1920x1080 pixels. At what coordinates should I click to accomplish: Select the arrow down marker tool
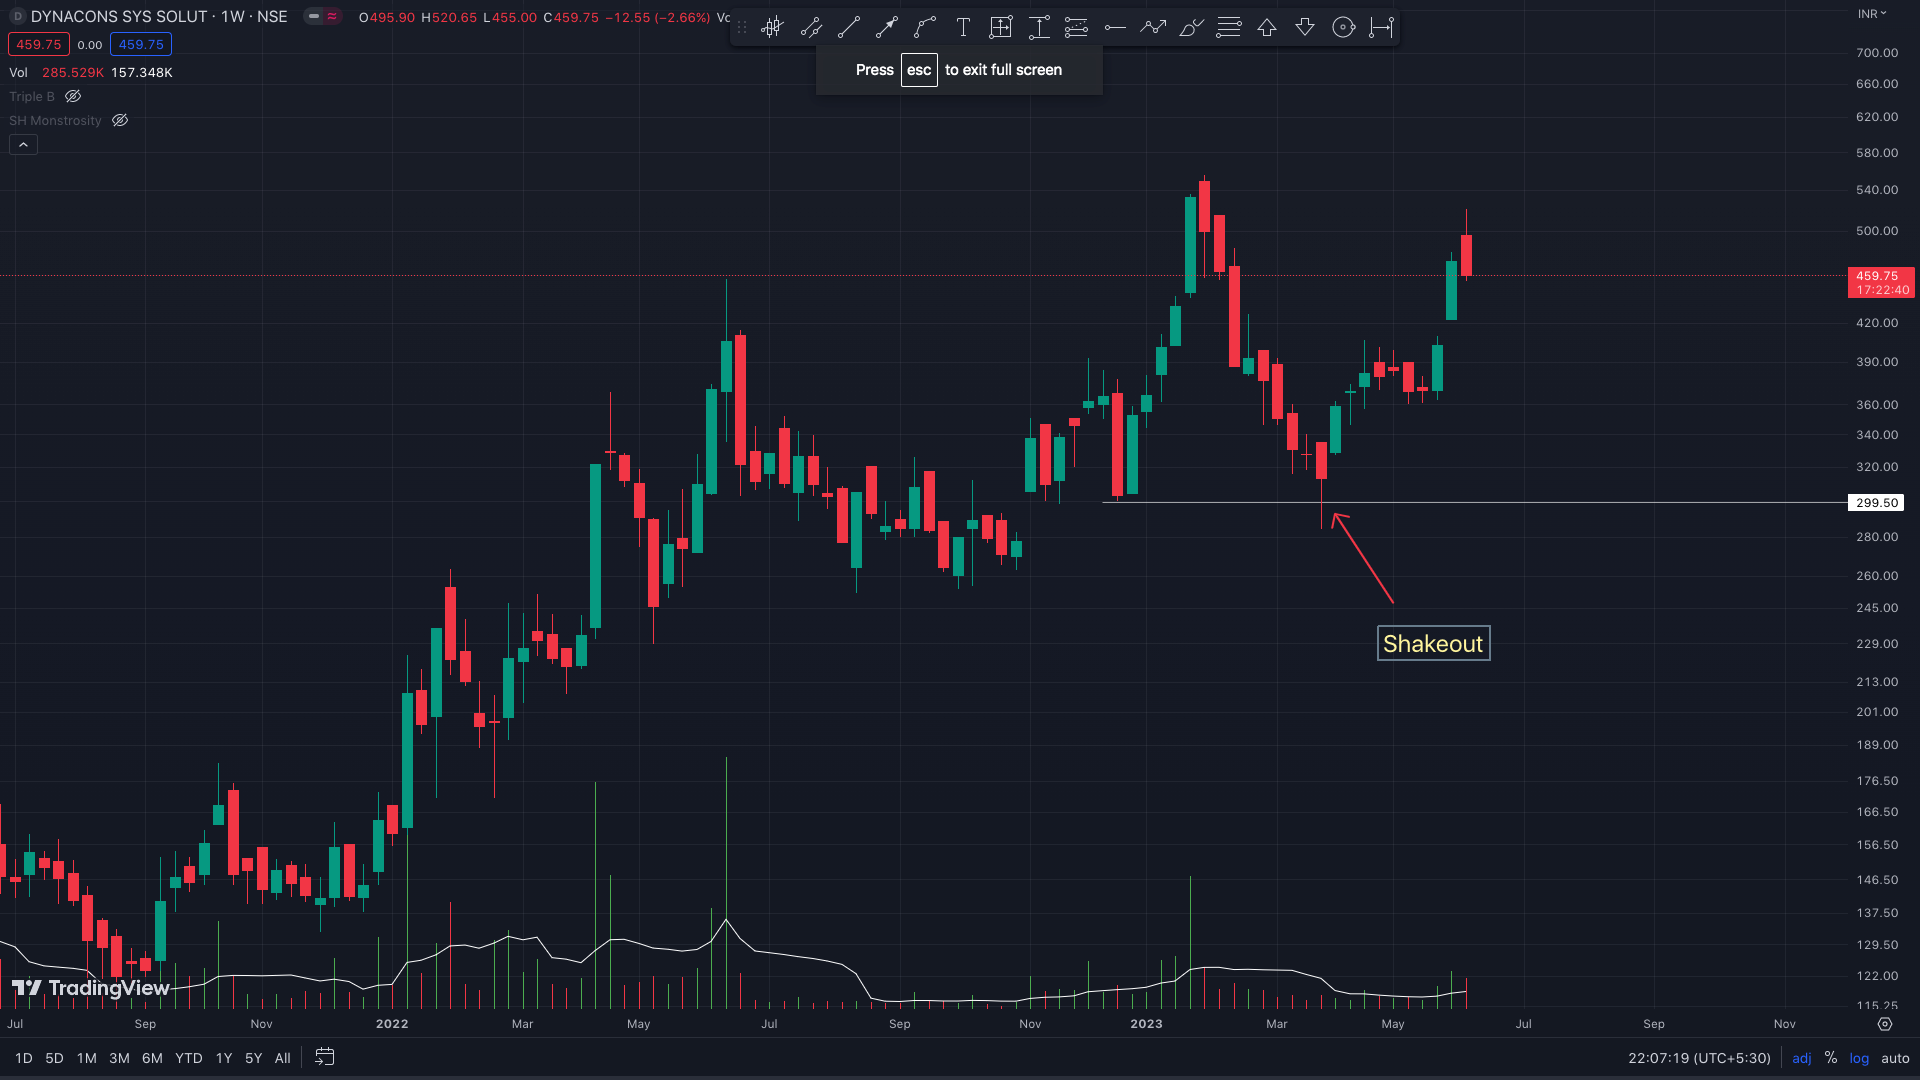(x=1305, y=28)
